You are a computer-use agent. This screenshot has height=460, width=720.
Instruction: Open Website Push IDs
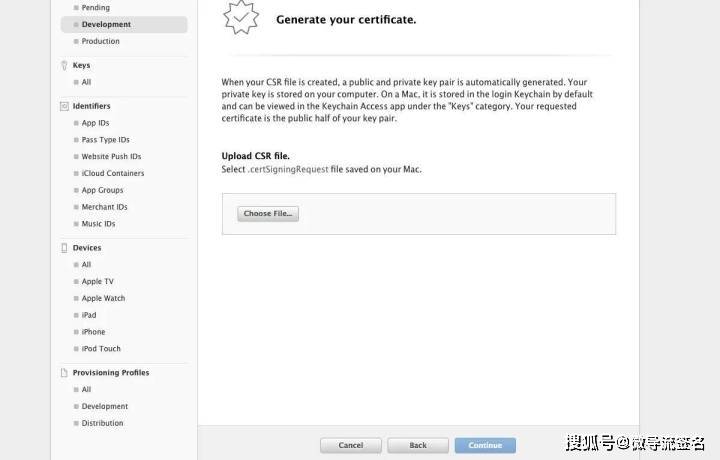pos(112,157)
